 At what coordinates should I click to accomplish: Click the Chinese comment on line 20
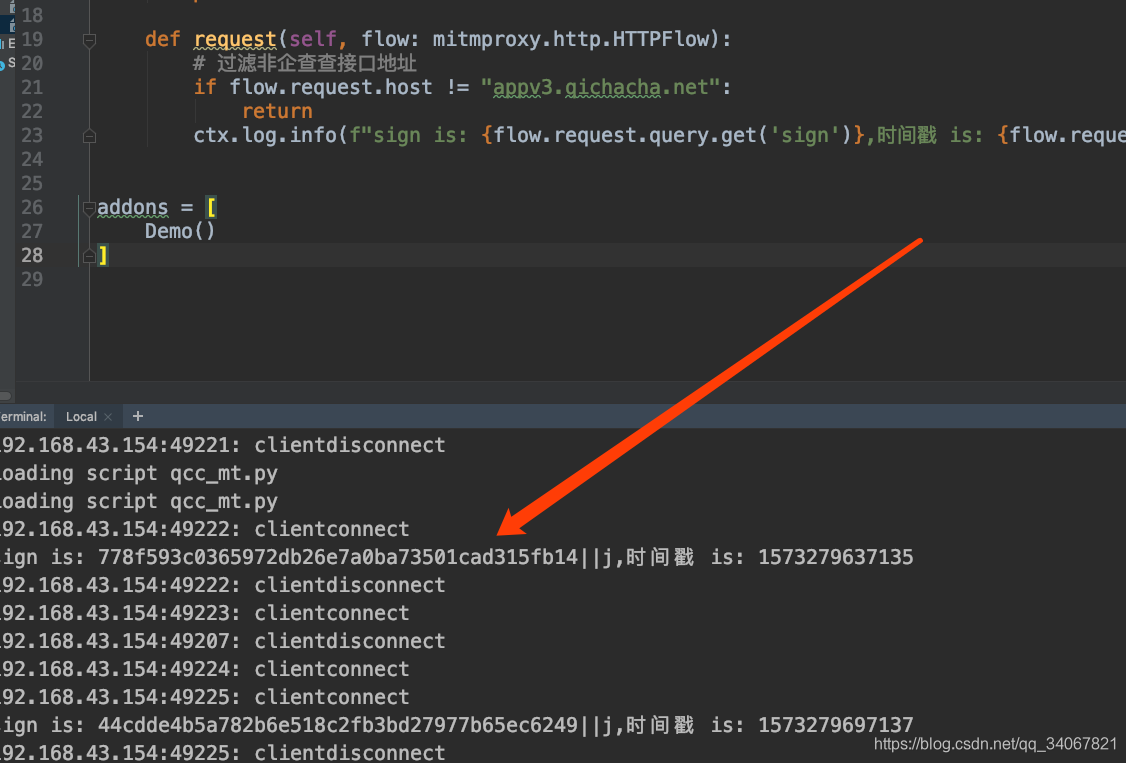(x=304, y=63)
